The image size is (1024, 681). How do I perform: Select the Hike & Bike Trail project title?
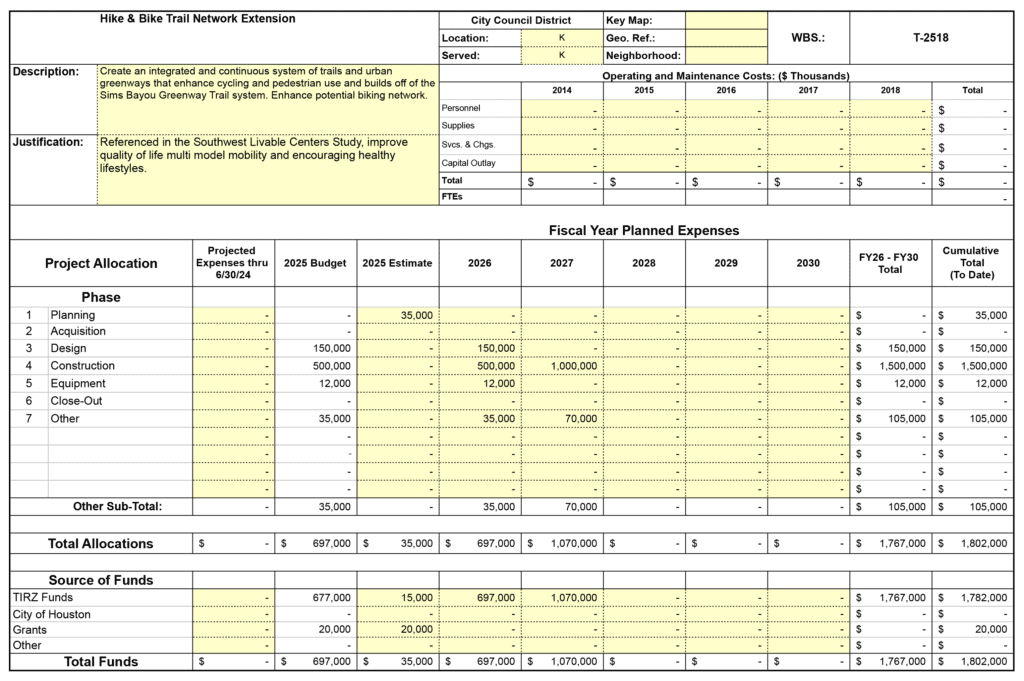(x=198, y=19)
